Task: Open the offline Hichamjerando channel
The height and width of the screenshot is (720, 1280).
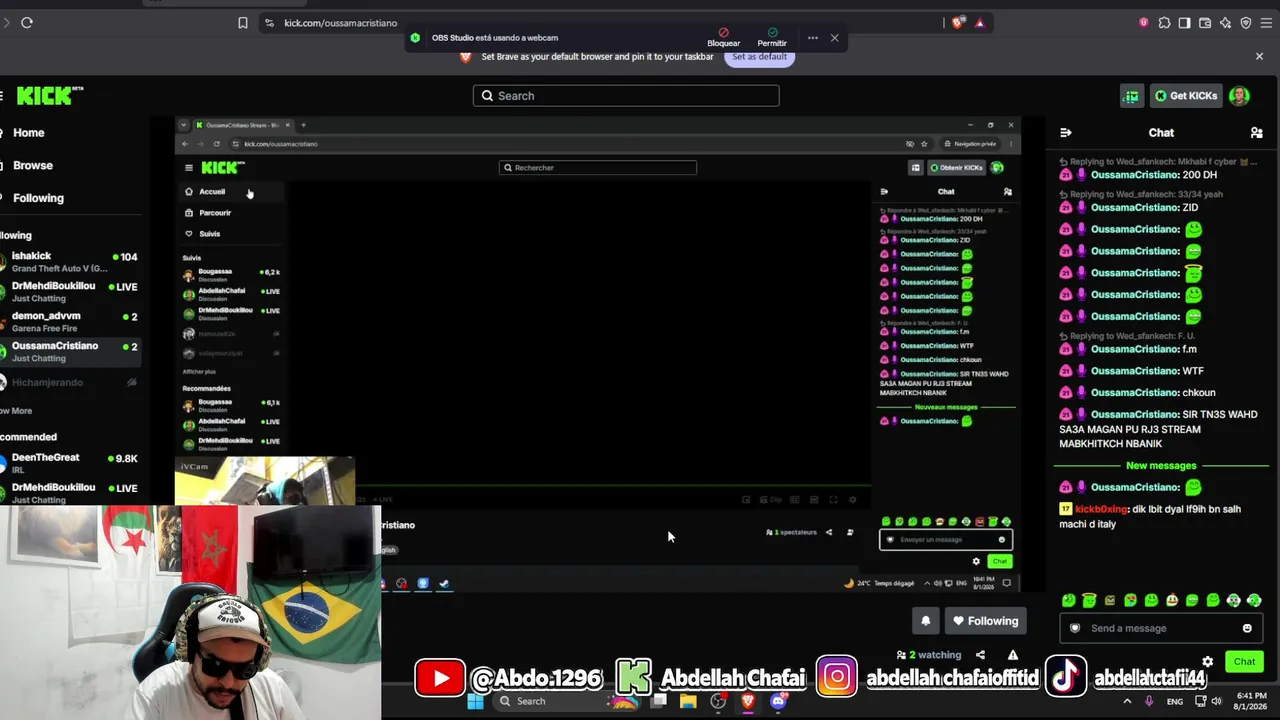Action: click(x=70, y=382)
